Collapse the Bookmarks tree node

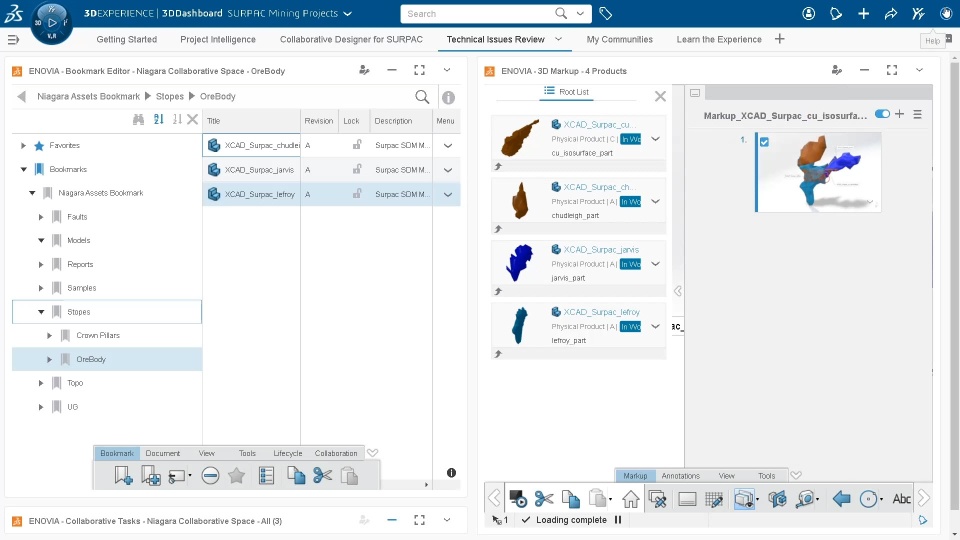23,169
